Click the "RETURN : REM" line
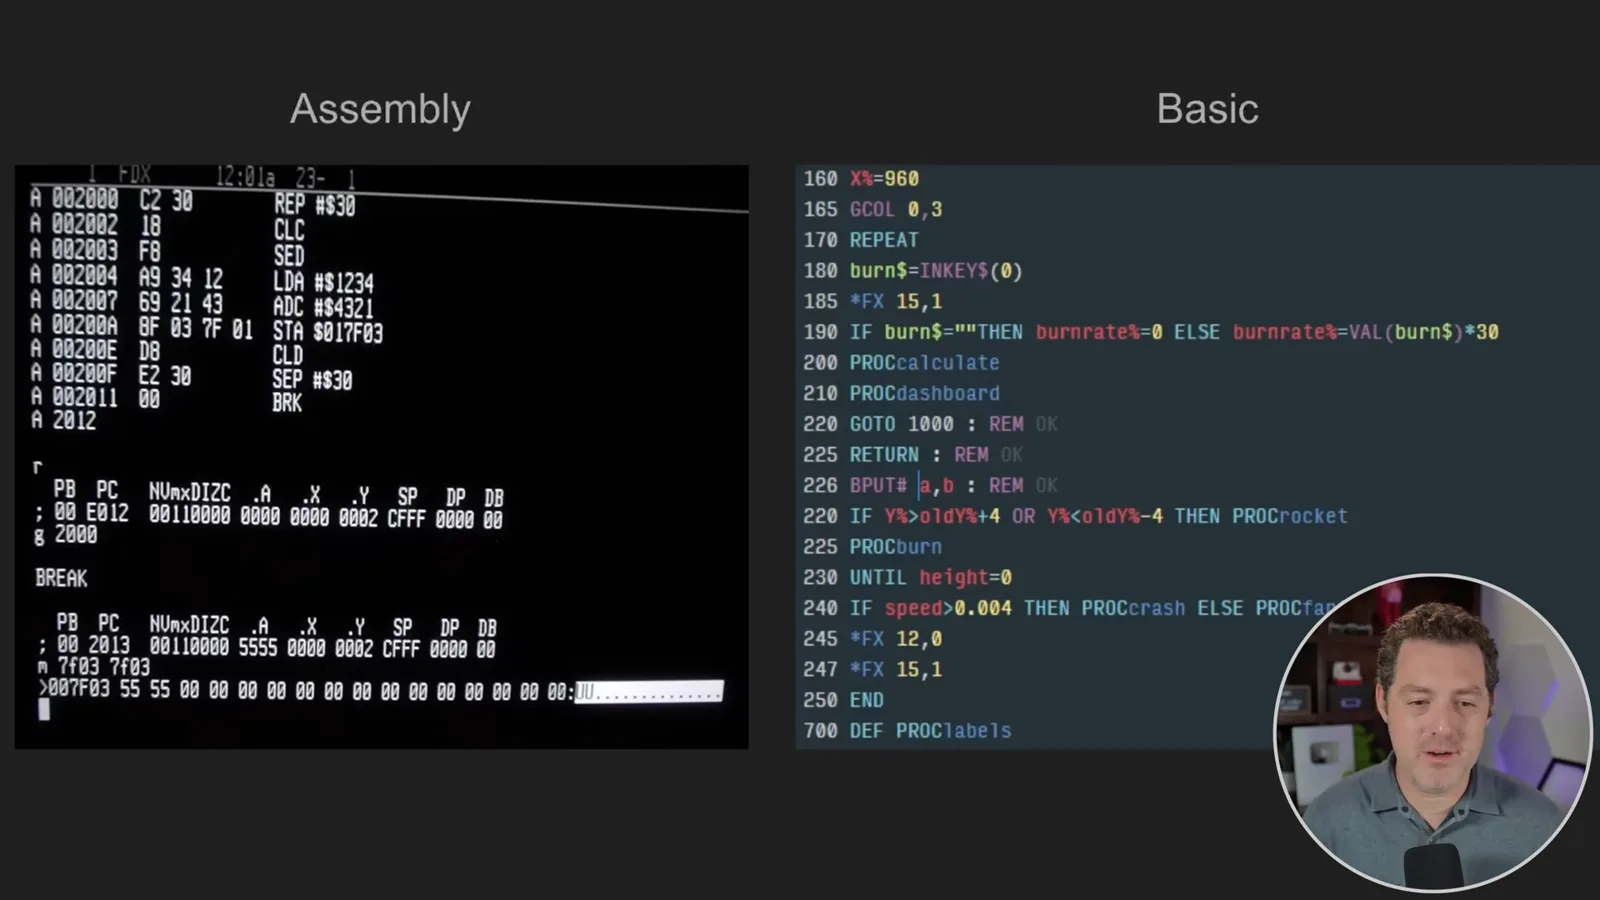The width and height of the screenshot is (1600, 900). [x=913, y=455]
